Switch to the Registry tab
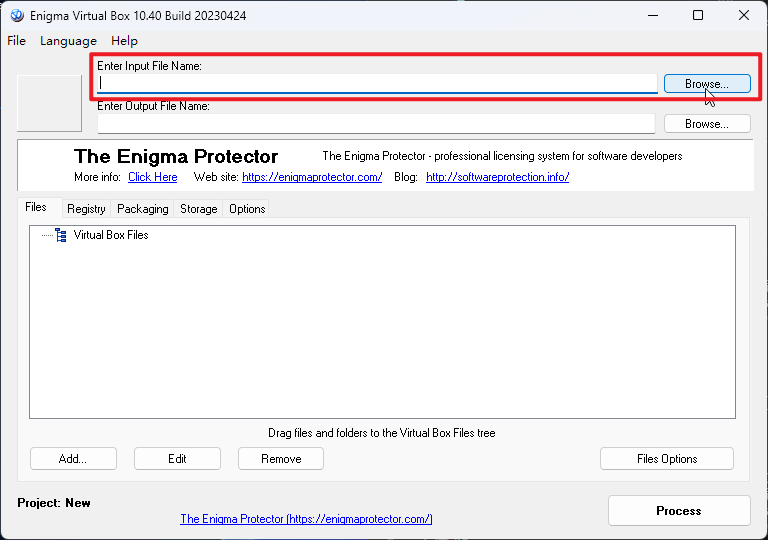Screen dimensions: 768x540 click(86, 209)
